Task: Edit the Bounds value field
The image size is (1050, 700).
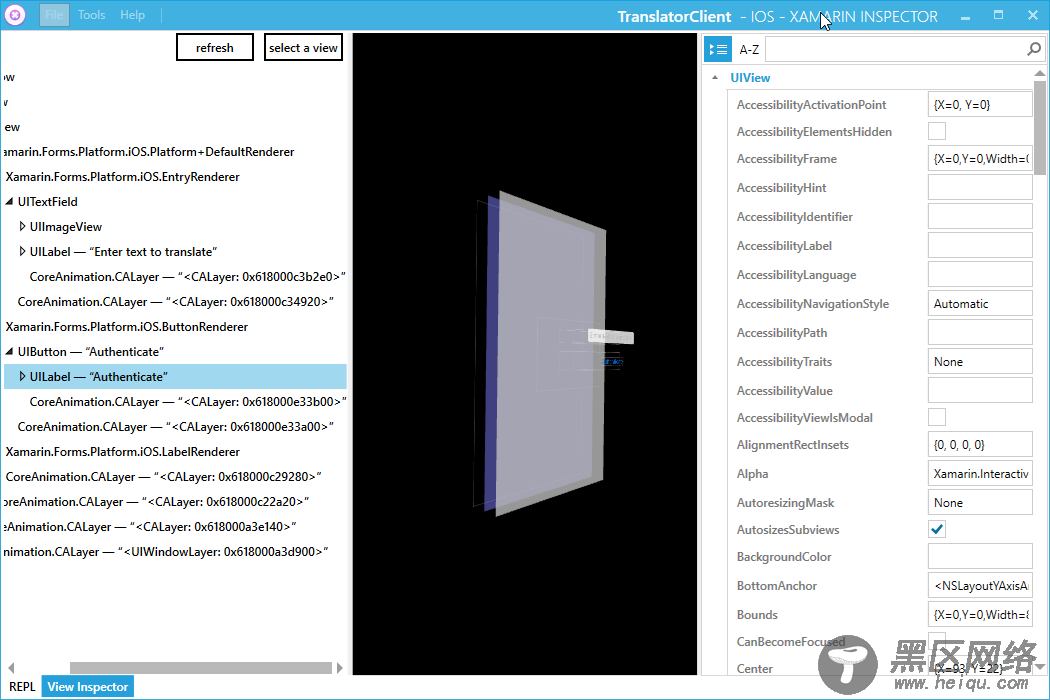Action: click(x=980, y=614)
